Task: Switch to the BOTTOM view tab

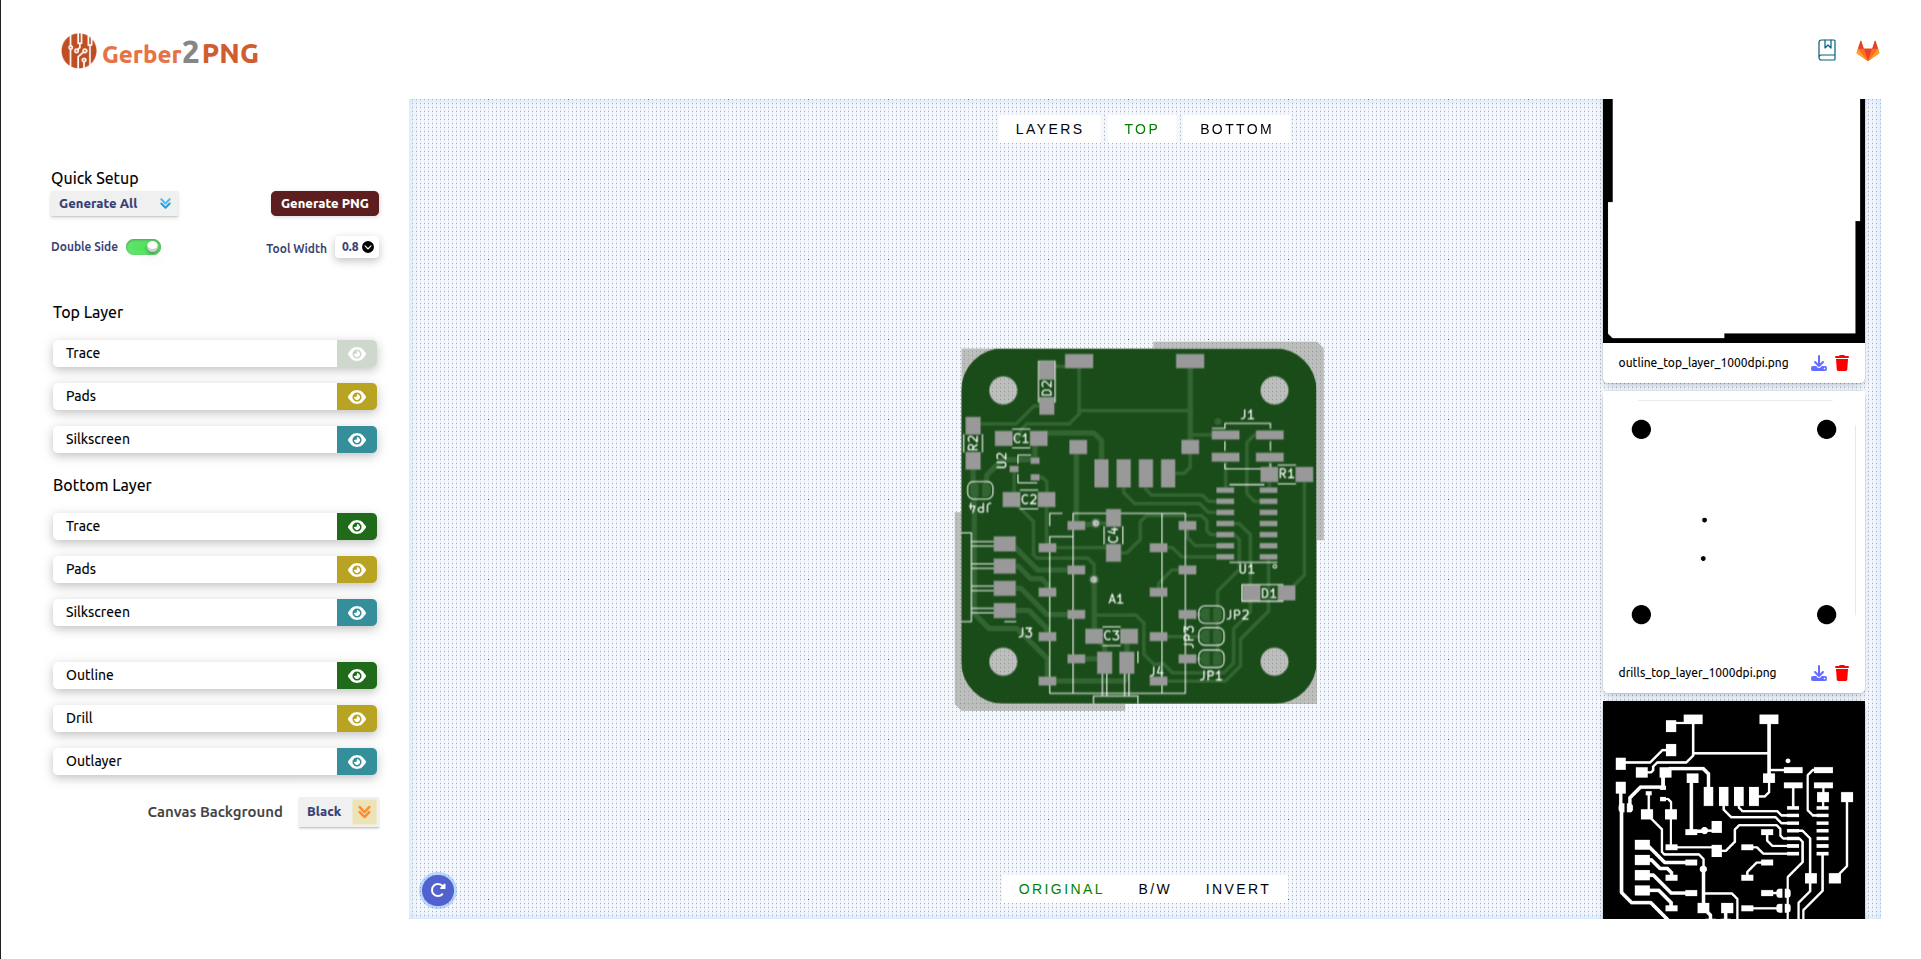Action: [x=1236, y=129]
